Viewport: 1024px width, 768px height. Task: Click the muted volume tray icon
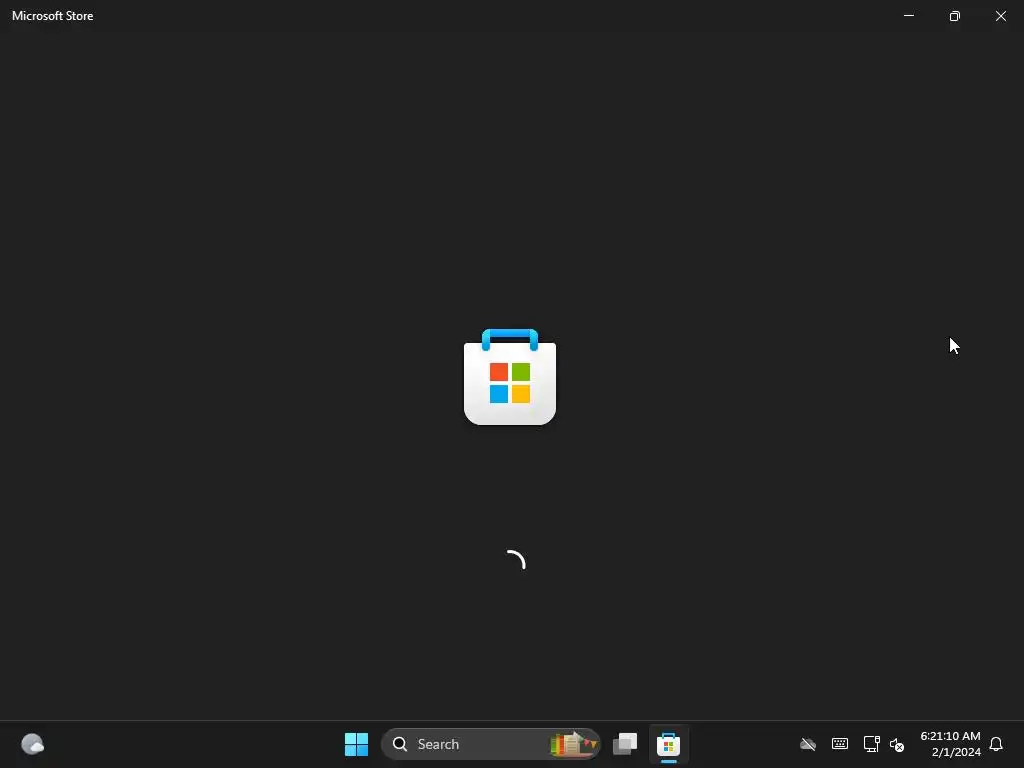point(897,744)
